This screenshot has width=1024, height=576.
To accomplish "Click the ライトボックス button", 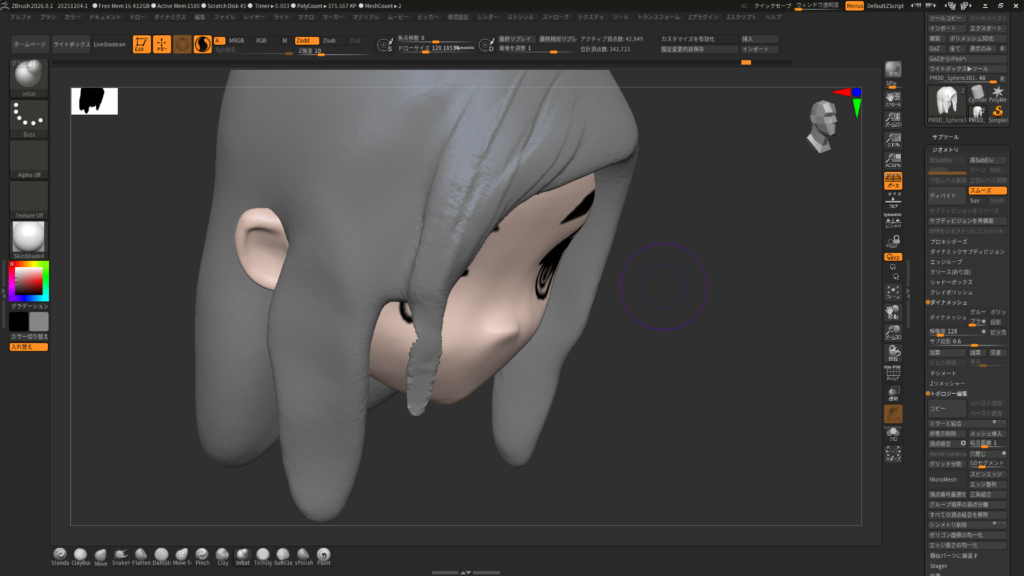I will [71, 45].
